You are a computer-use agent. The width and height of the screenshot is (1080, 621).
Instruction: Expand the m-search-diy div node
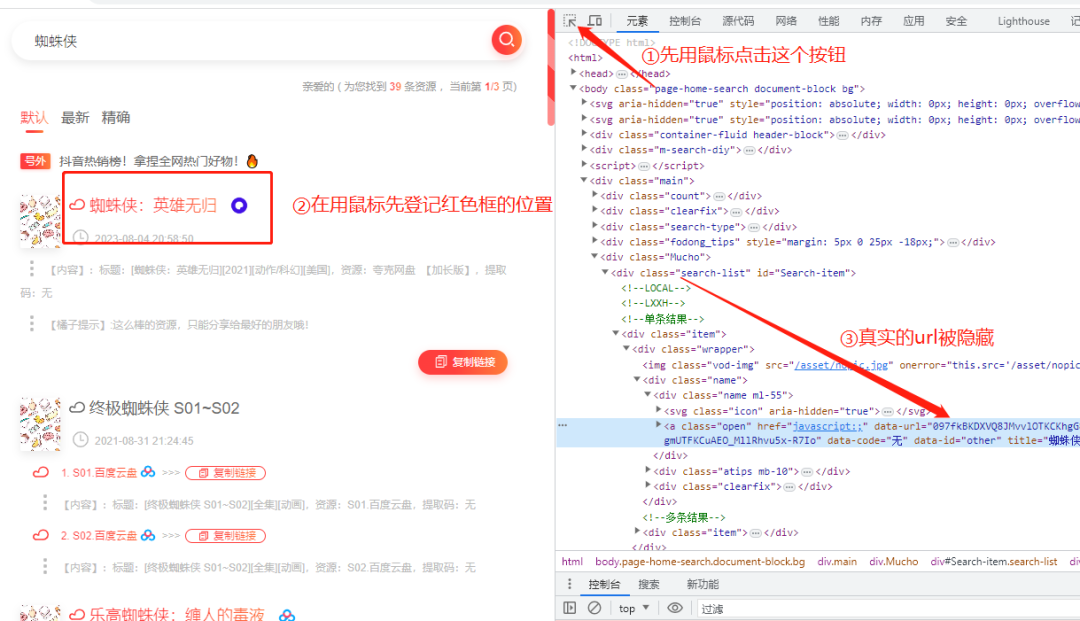click(x=584, y=148)
